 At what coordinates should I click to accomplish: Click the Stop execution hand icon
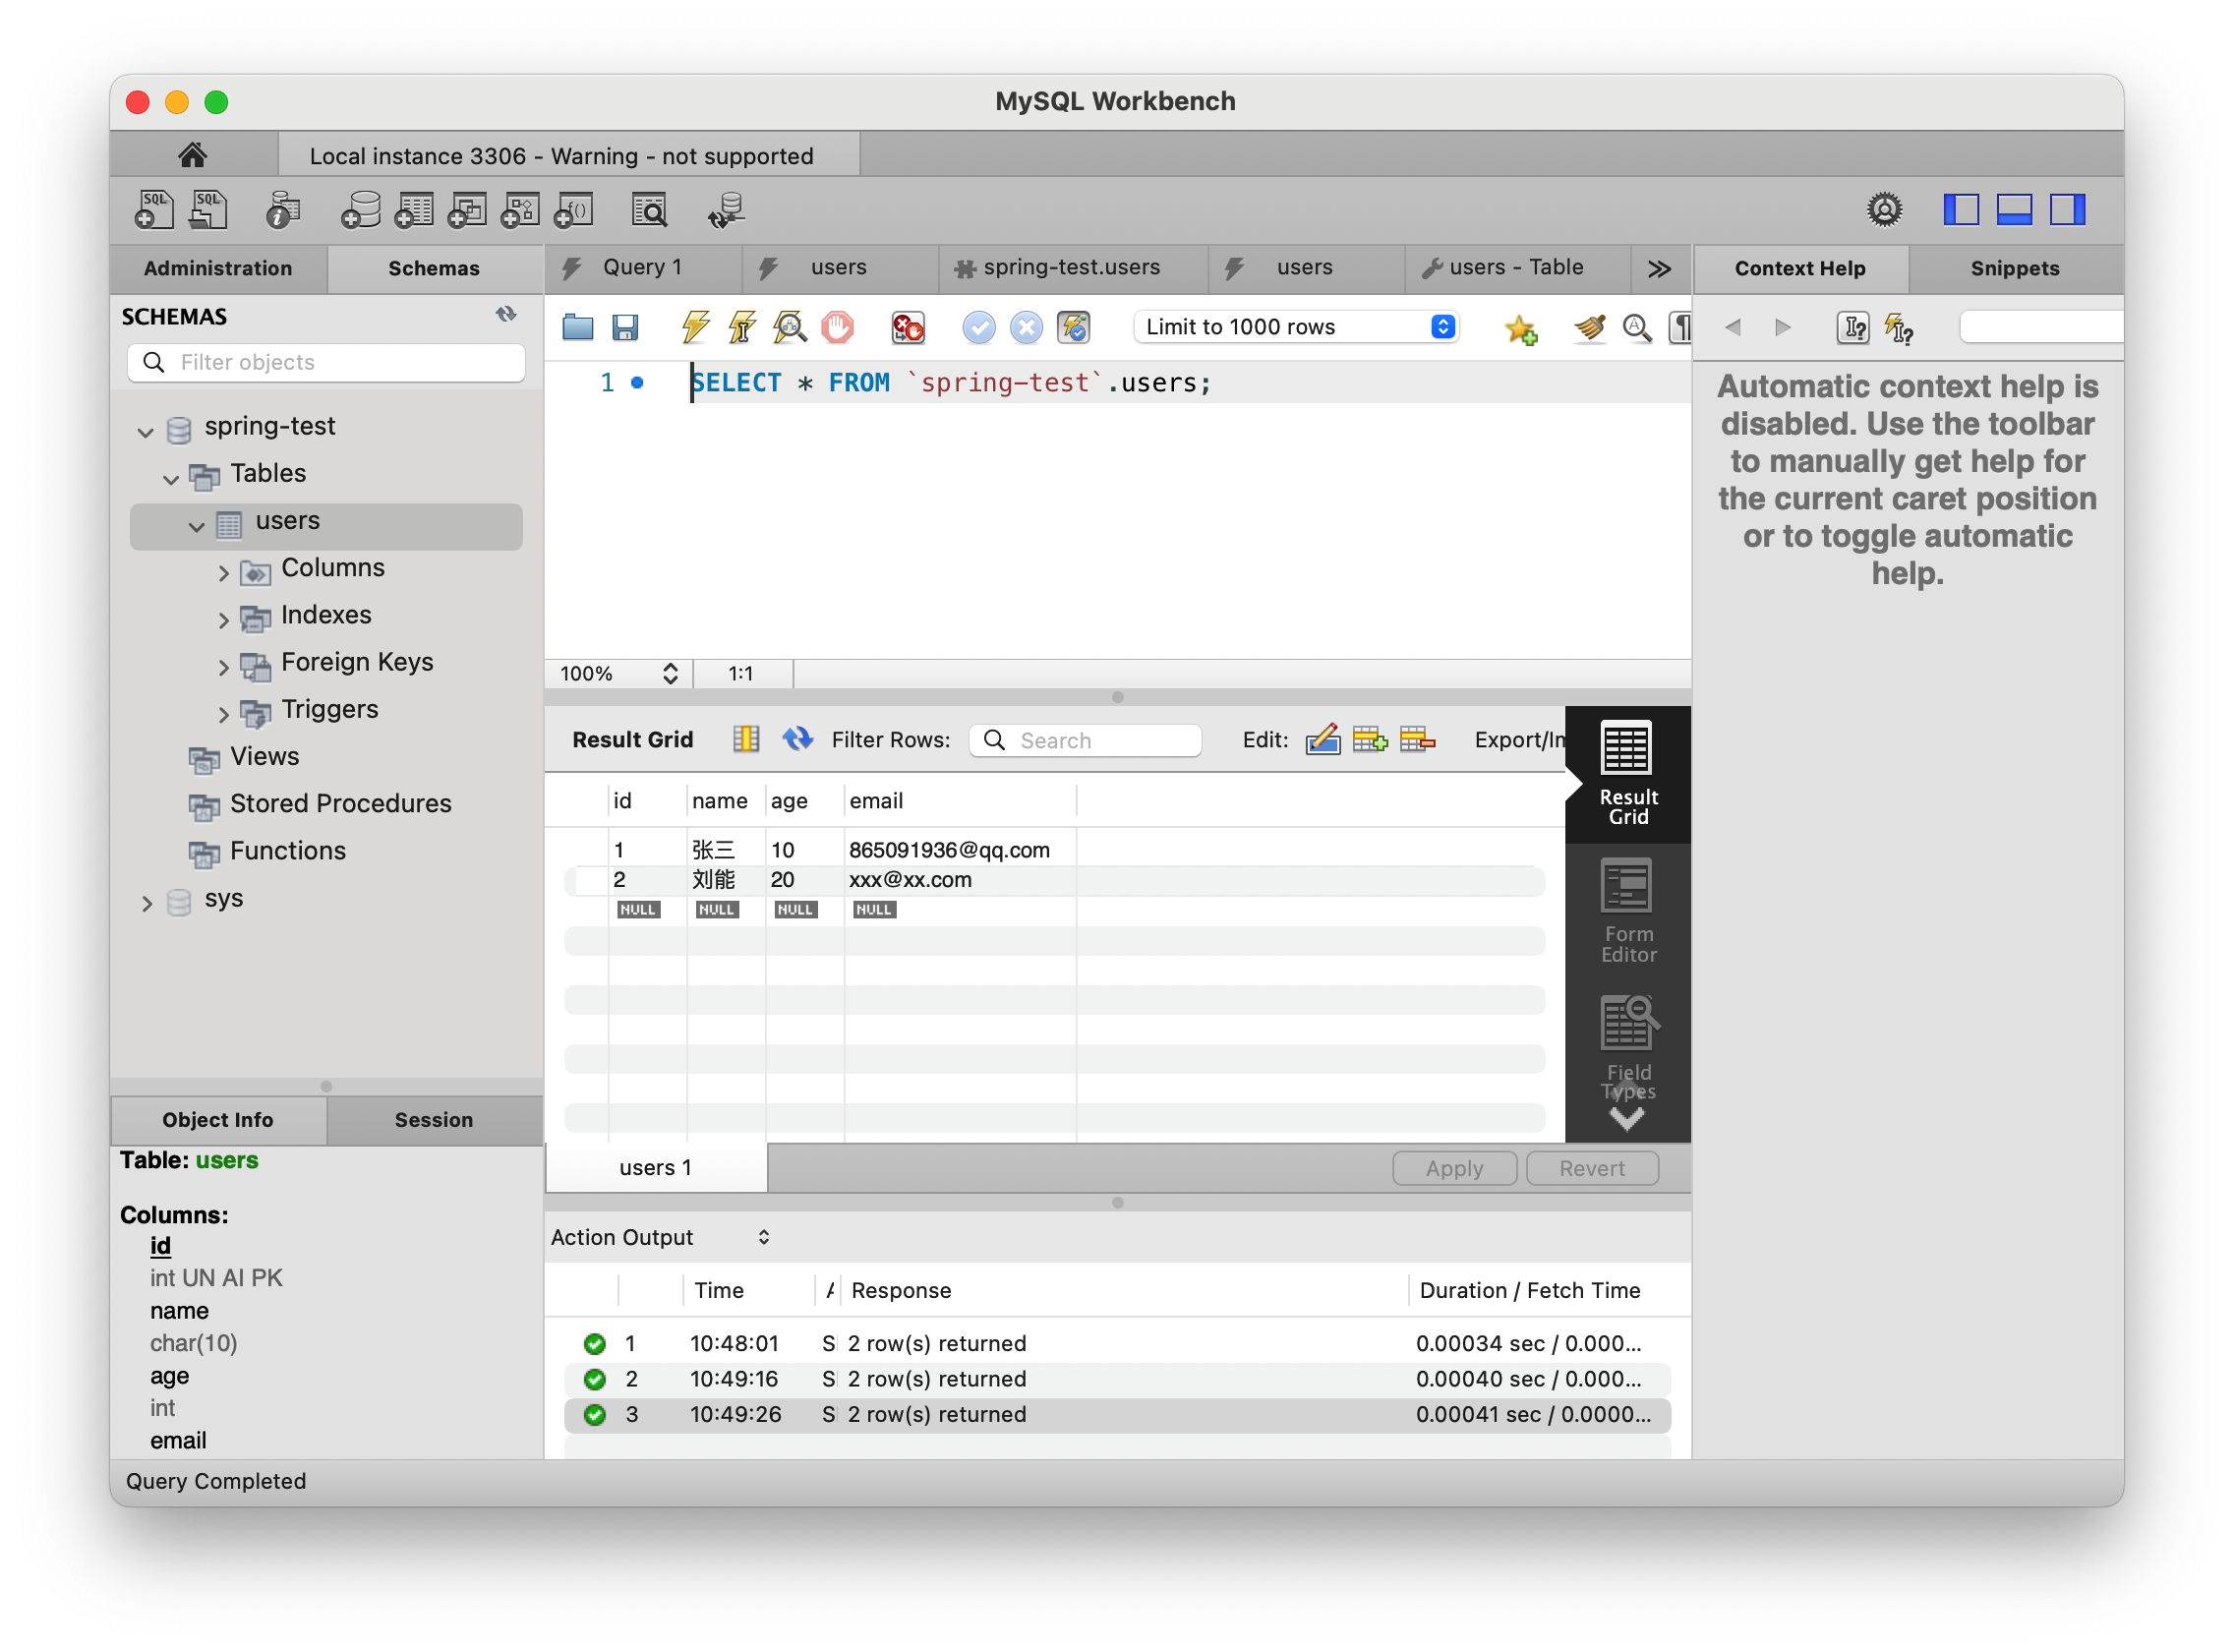[x=837, y=327]
